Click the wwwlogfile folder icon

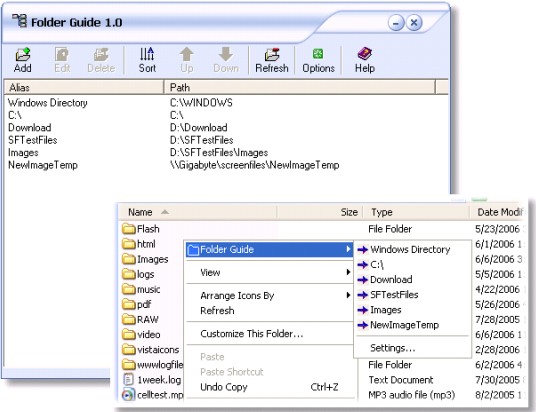129,364
